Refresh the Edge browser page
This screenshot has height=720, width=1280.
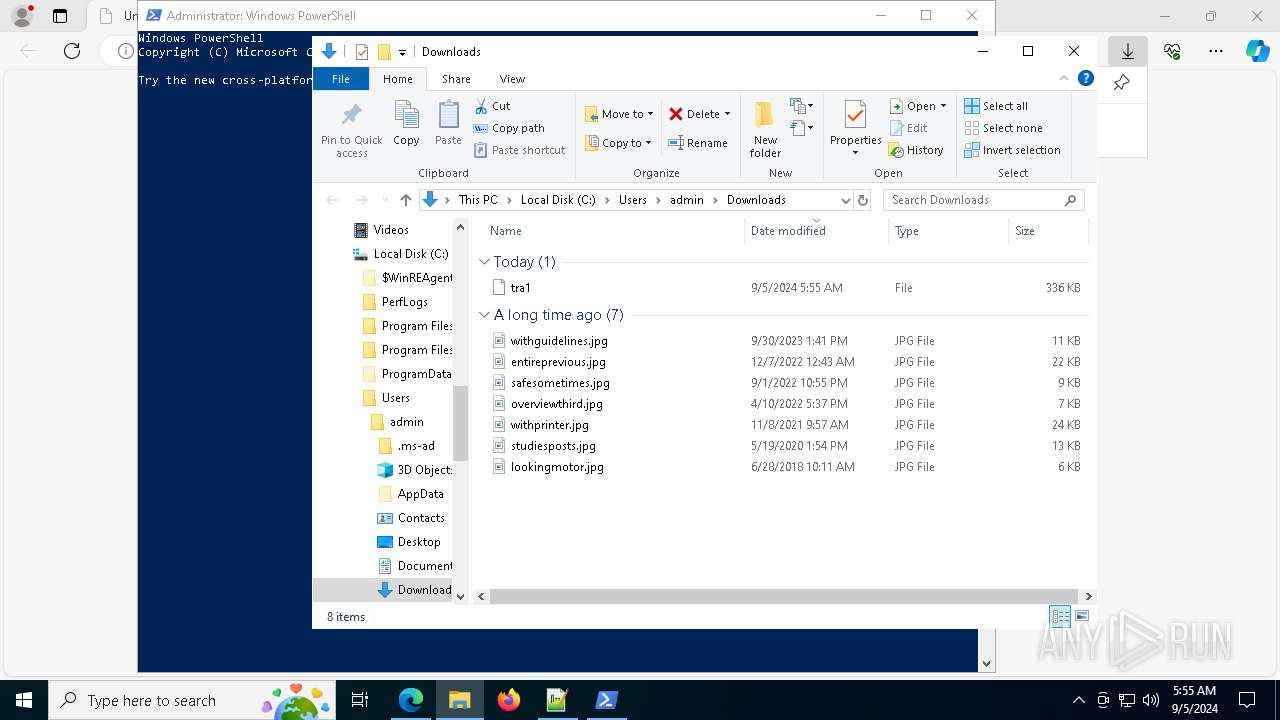click(72, 51)
